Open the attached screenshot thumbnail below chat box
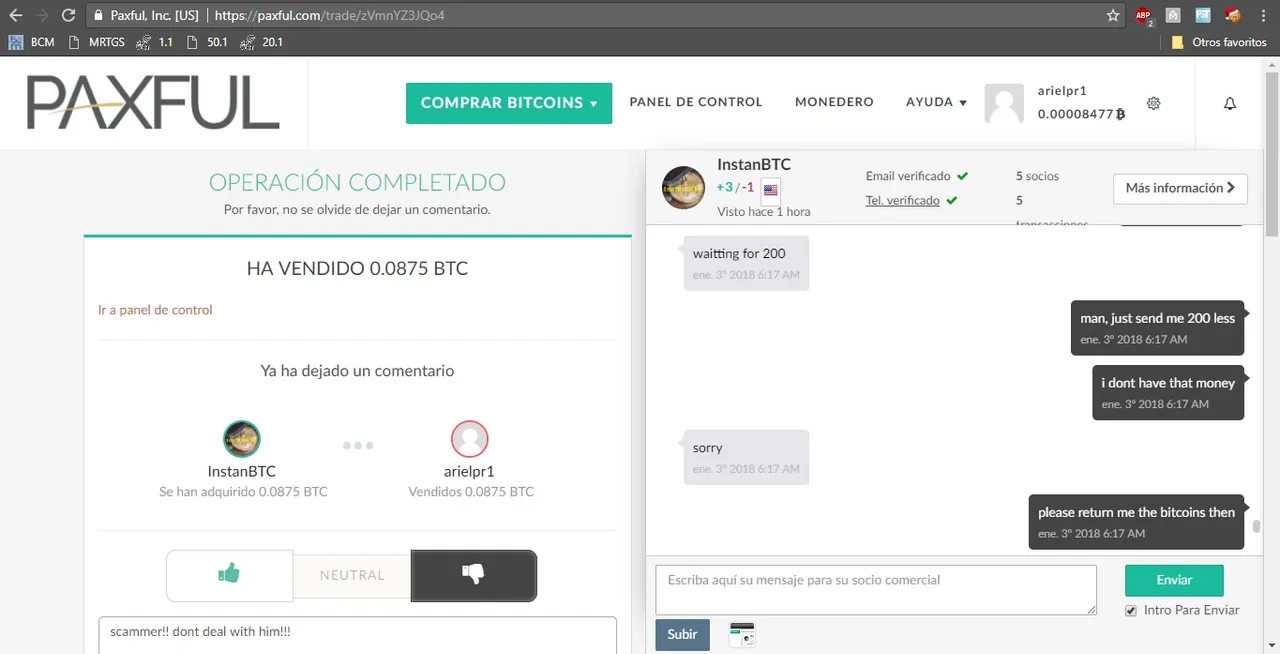Viewport: 1280px width, 654px height. coord(741,635)
